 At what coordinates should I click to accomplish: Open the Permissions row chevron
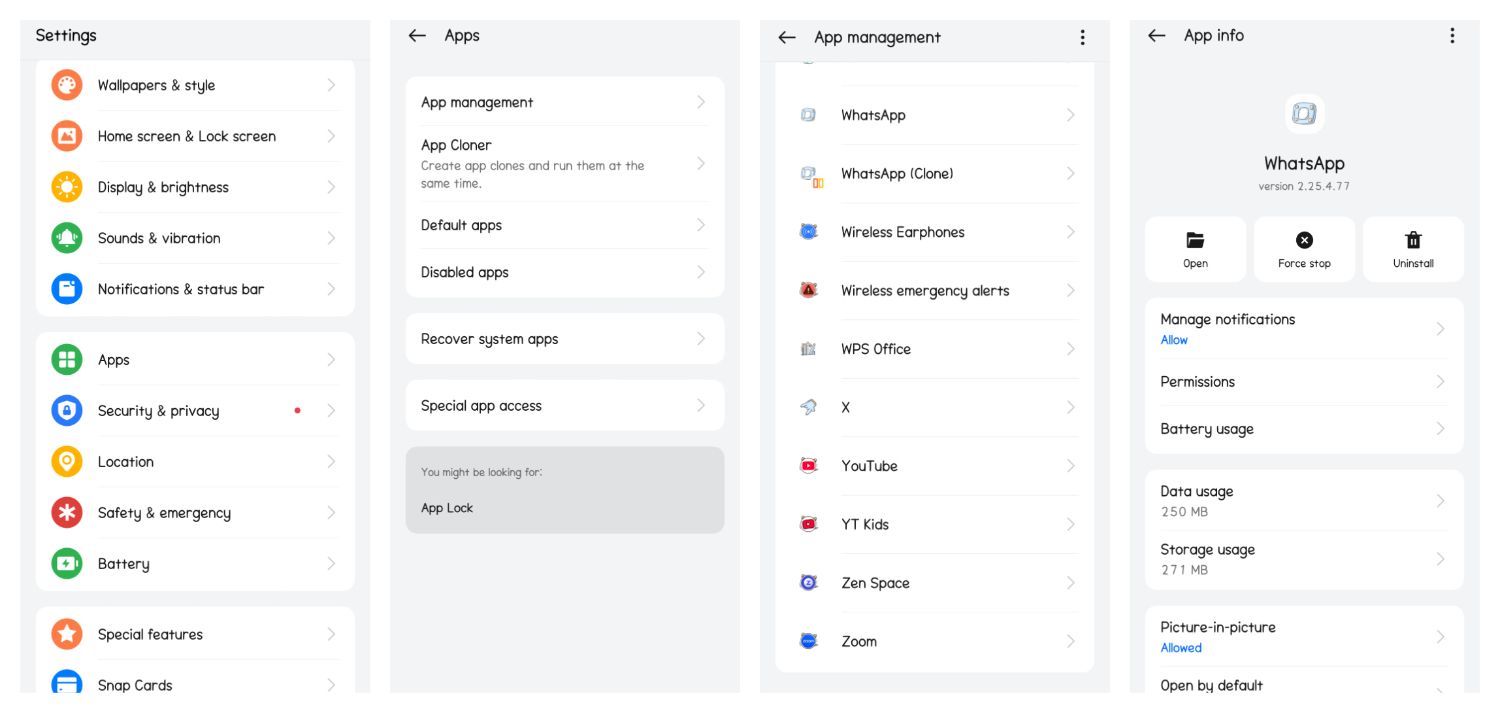[1440, 382]
